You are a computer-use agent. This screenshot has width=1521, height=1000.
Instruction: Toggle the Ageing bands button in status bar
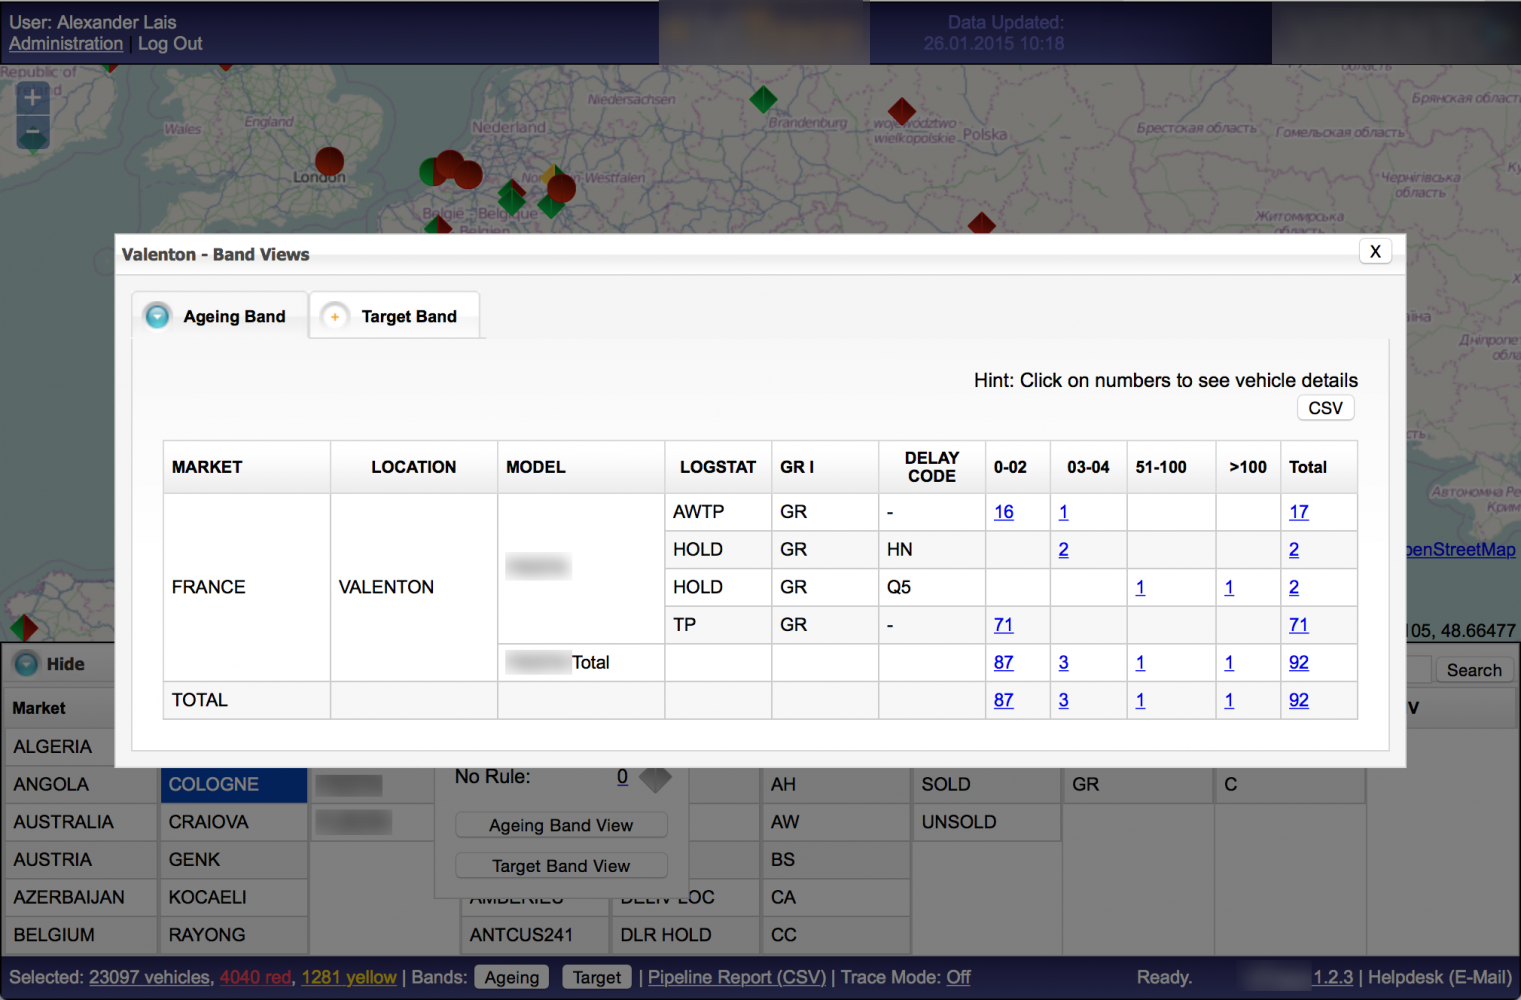511,977
